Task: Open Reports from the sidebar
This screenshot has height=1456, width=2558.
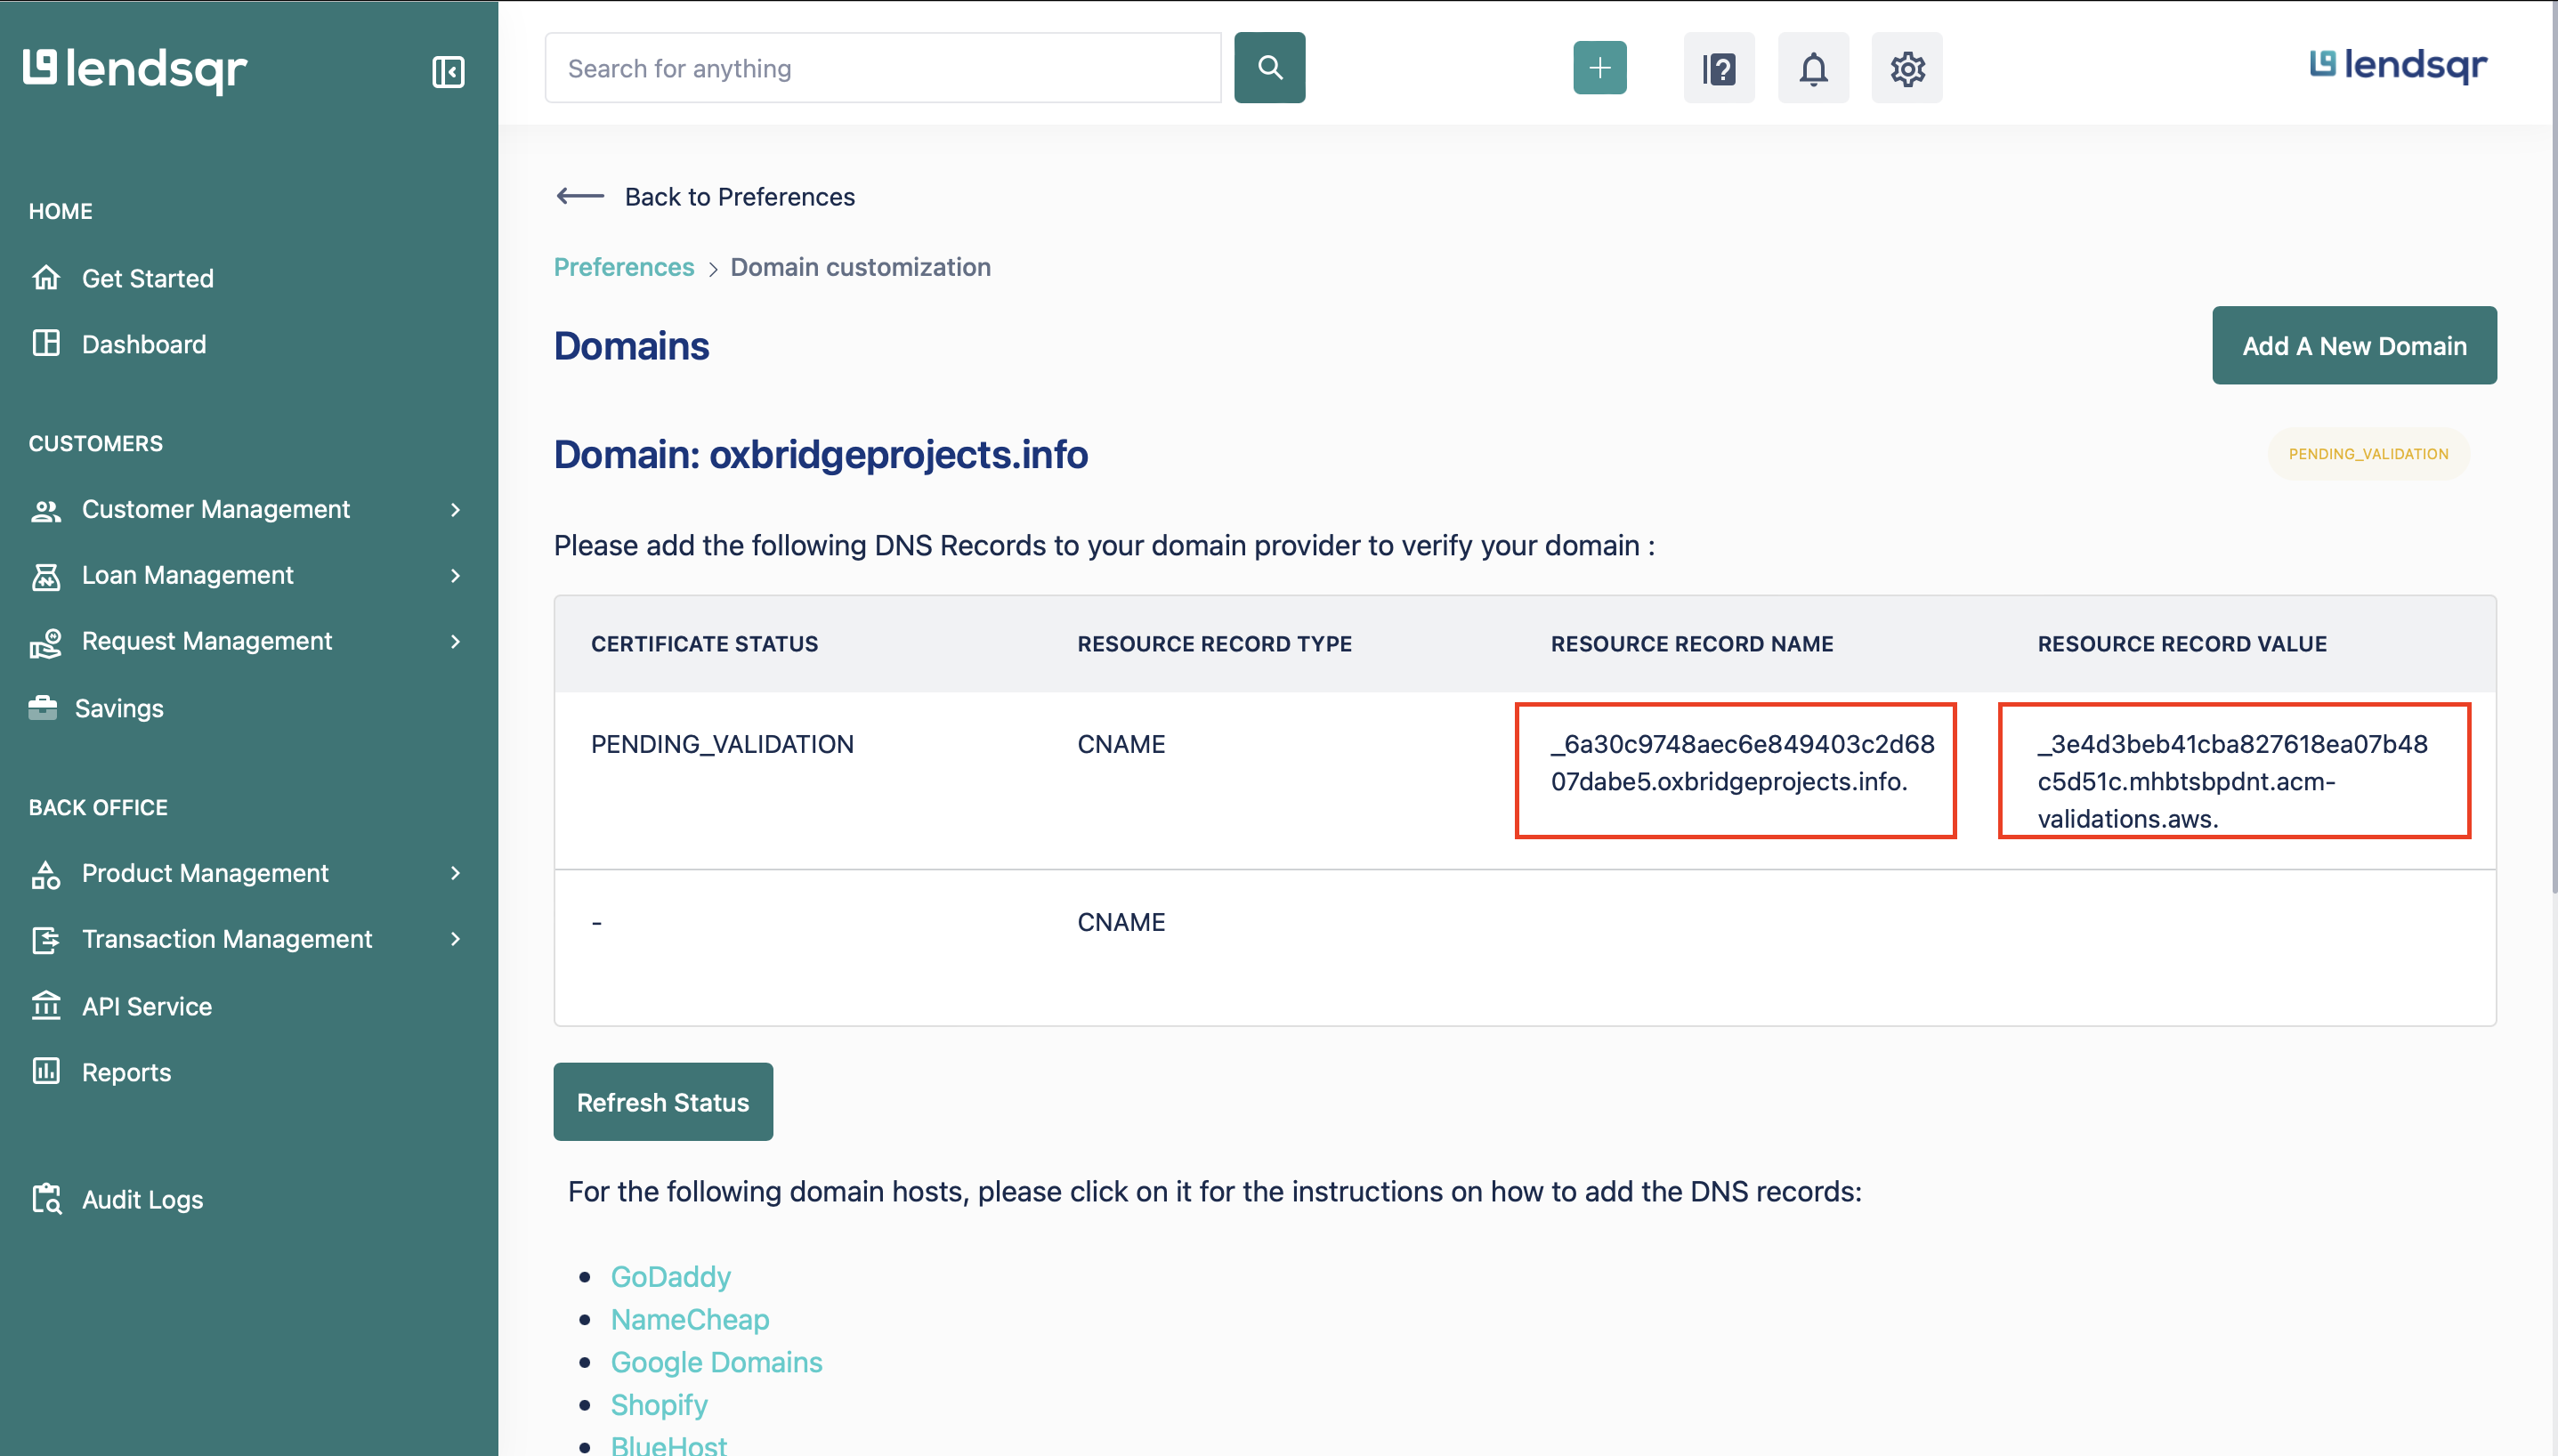Action: click(126, 1072)
